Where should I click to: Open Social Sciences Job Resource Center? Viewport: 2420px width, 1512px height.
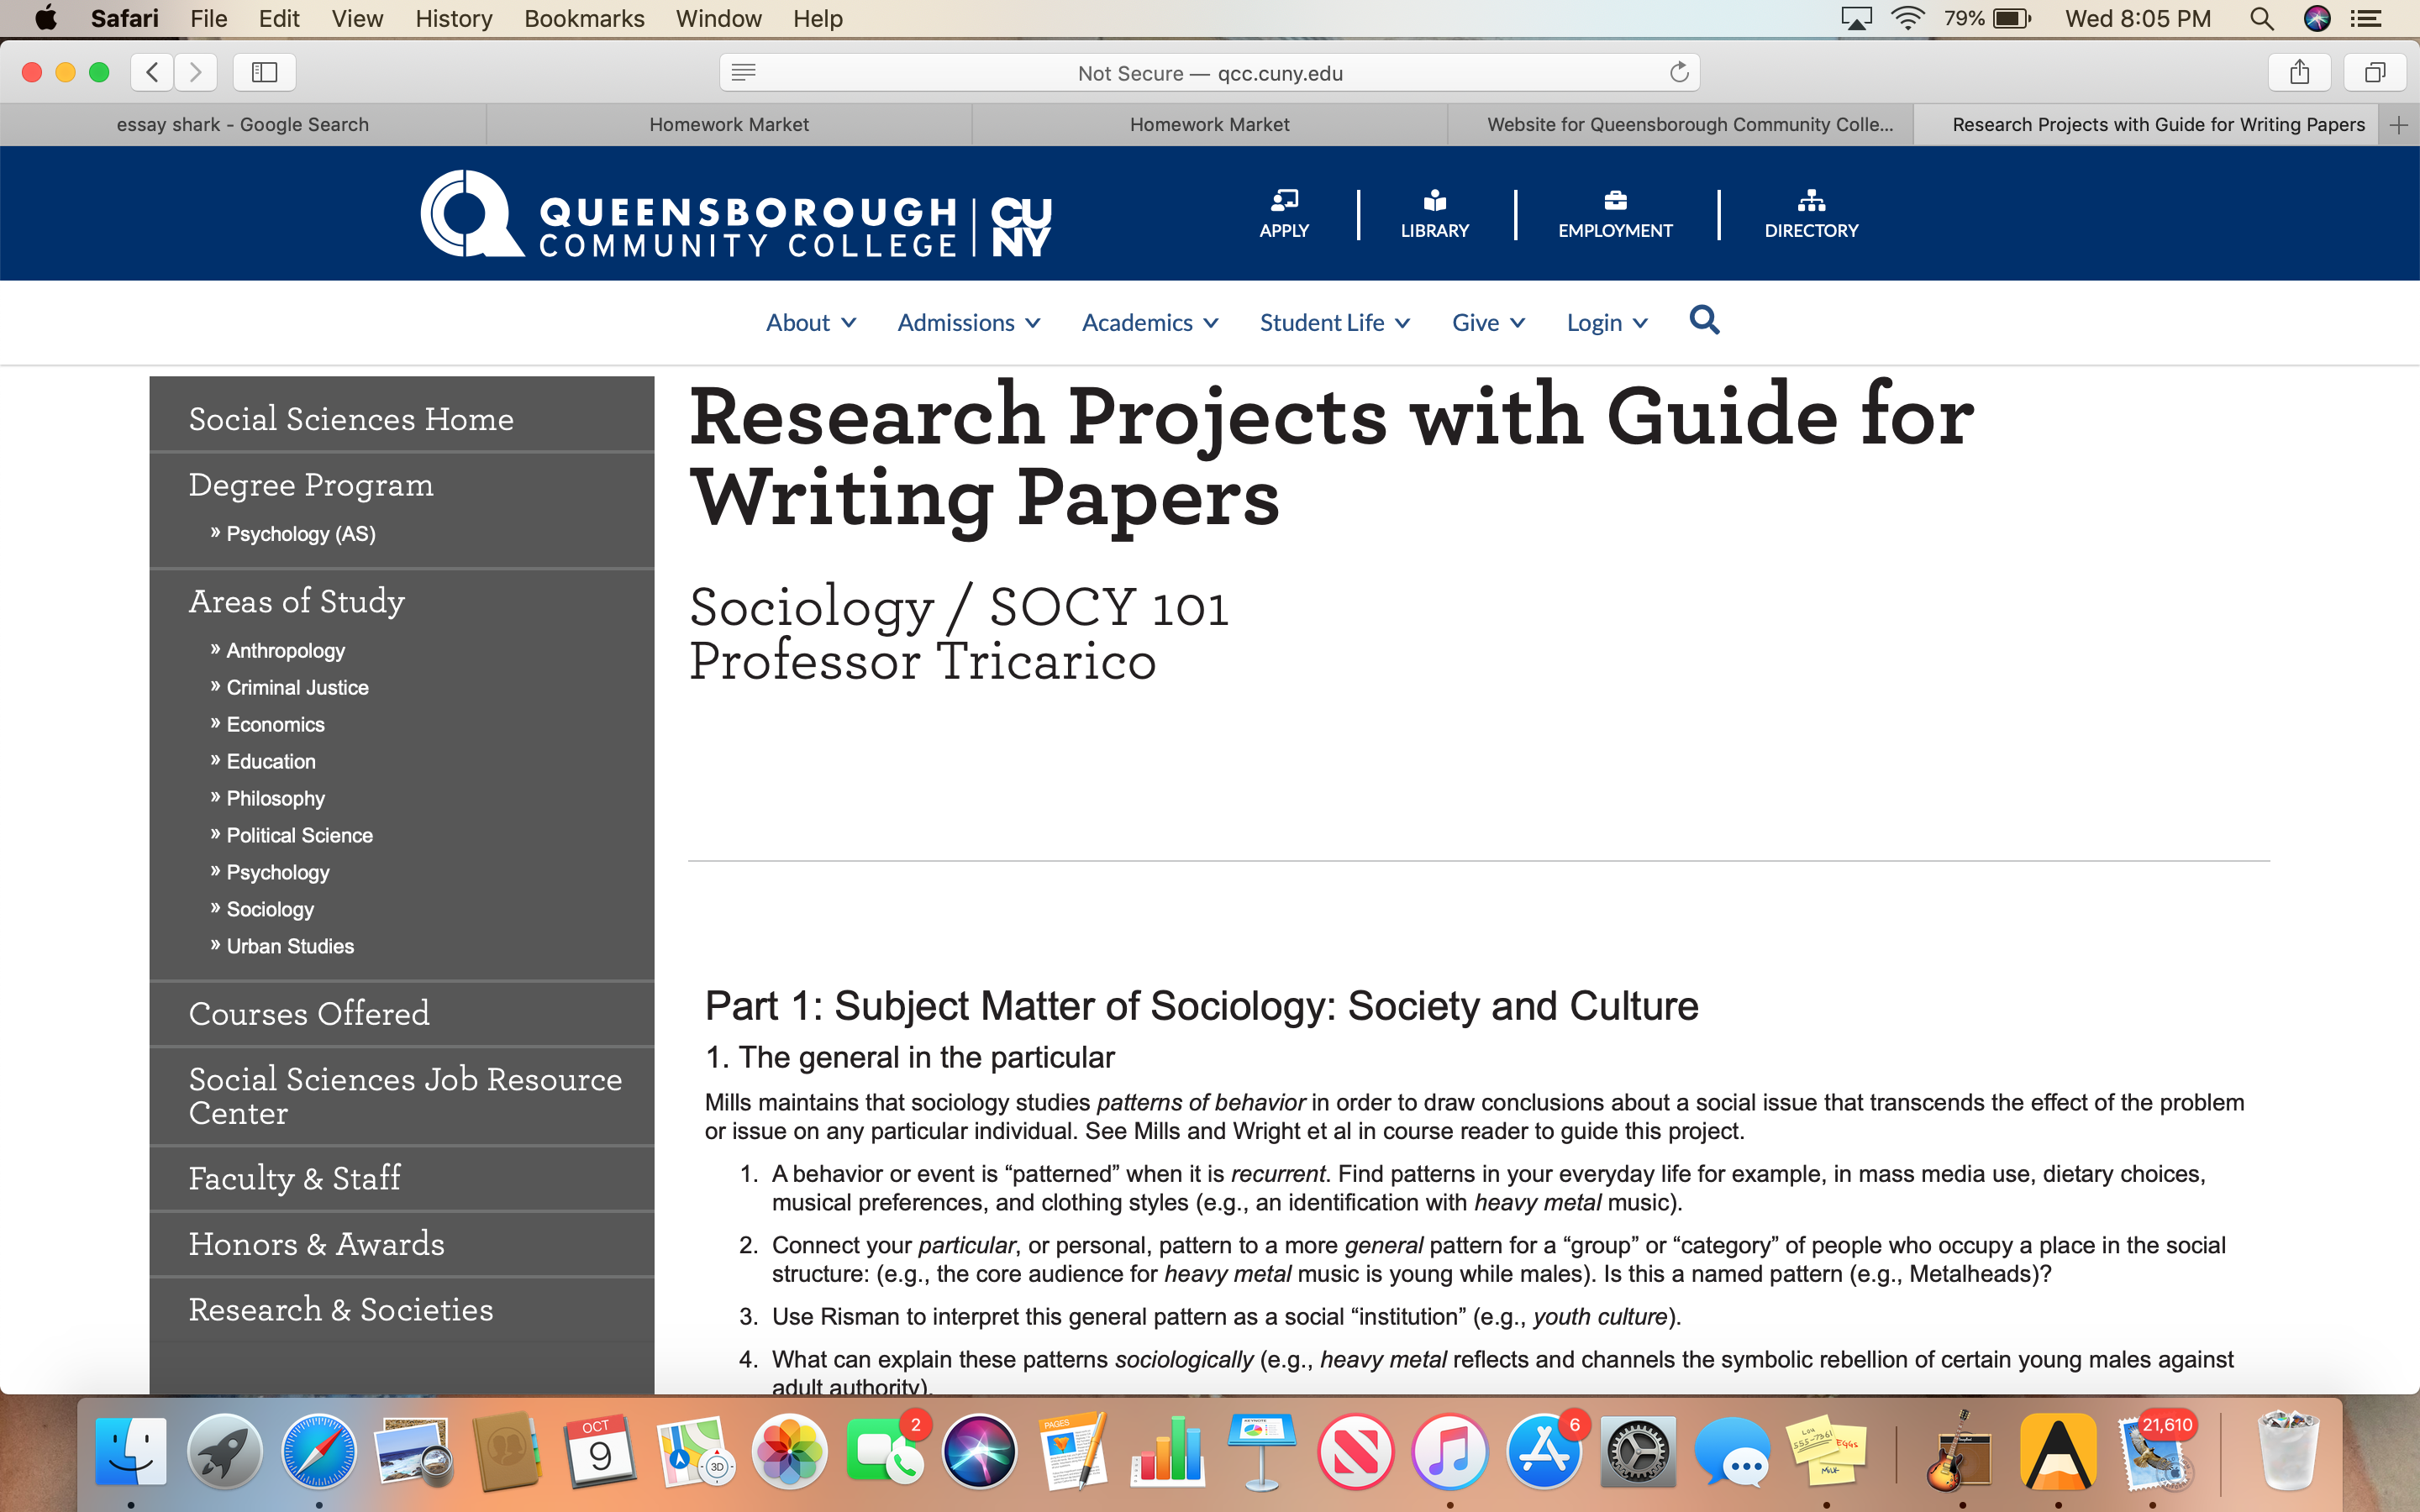tap(405, 1096)
